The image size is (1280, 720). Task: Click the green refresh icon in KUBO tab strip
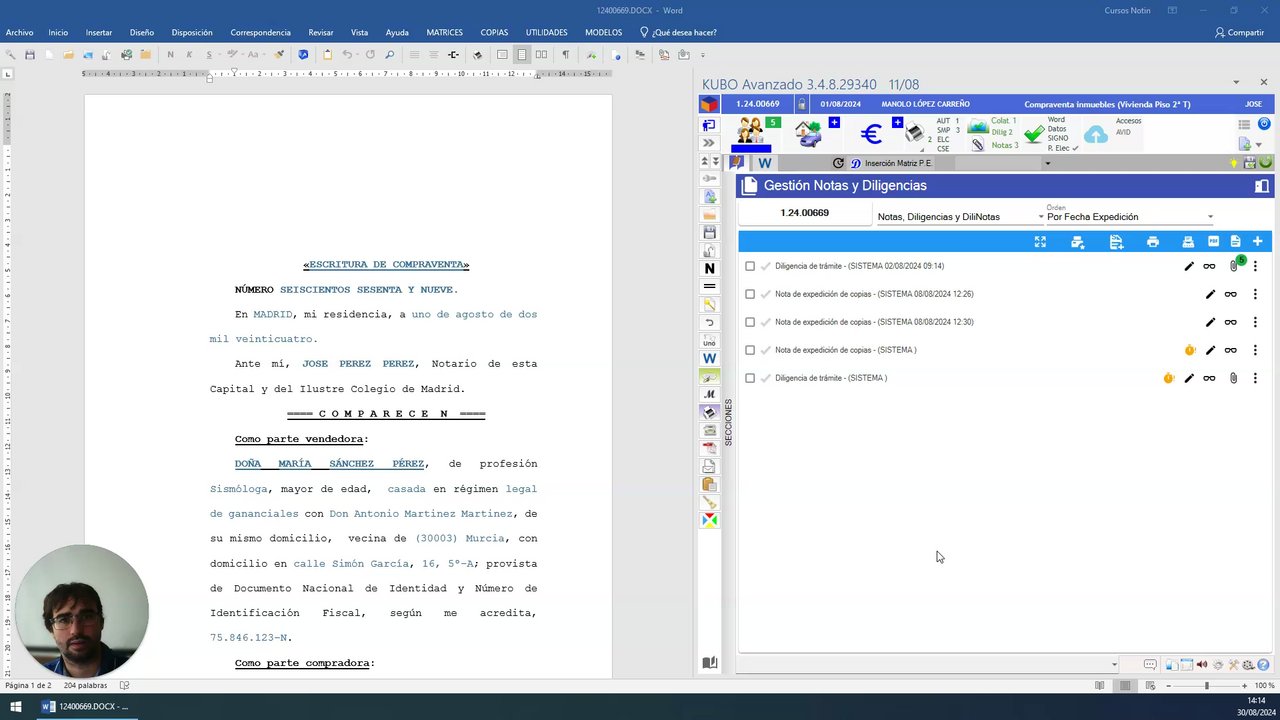tap(1265, 162)
